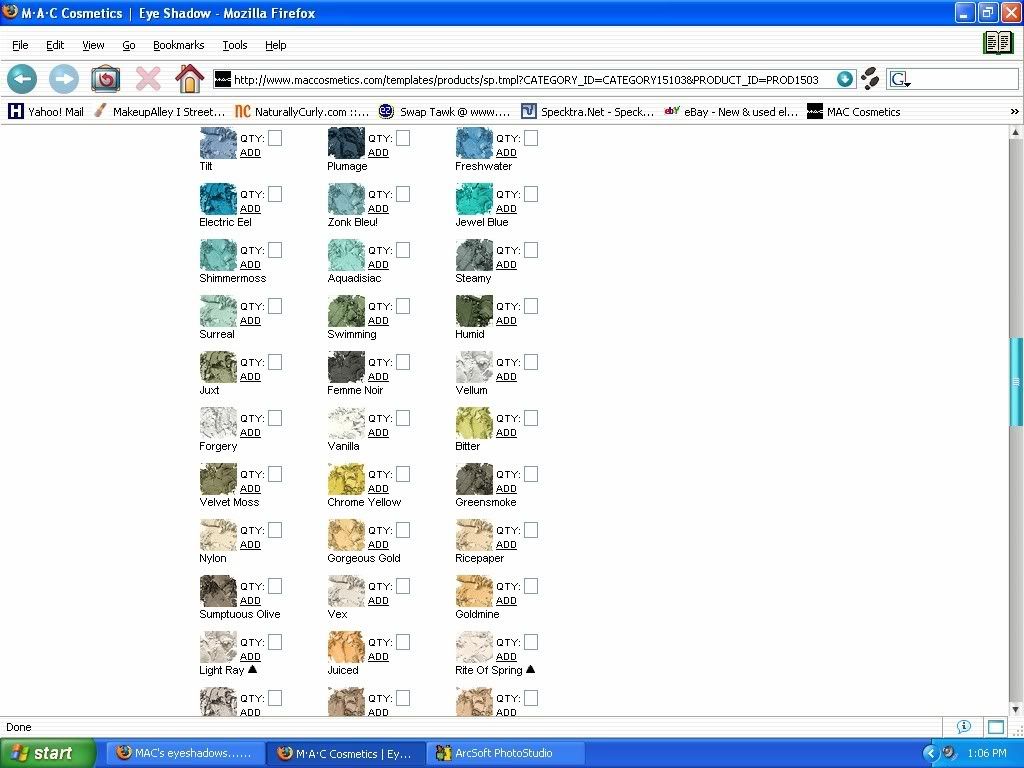Open the View menu
The height and width of the screenshot is (768, 1024).
click(x=93, y=45)
